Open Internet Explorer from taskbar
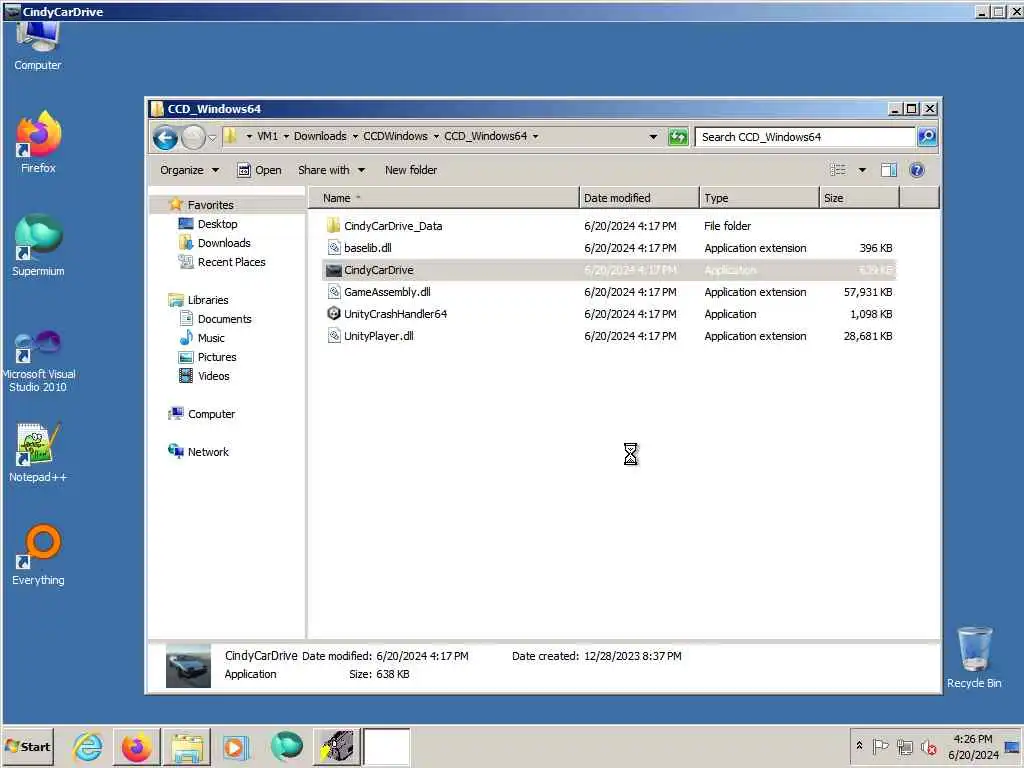 coord(88,747)
